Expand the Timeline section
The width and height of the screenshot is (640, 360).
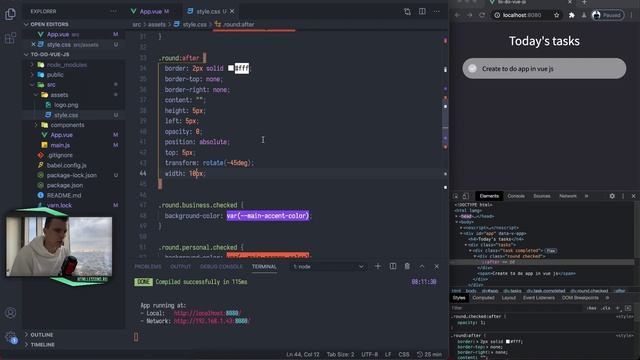click(x=27, y=344)
